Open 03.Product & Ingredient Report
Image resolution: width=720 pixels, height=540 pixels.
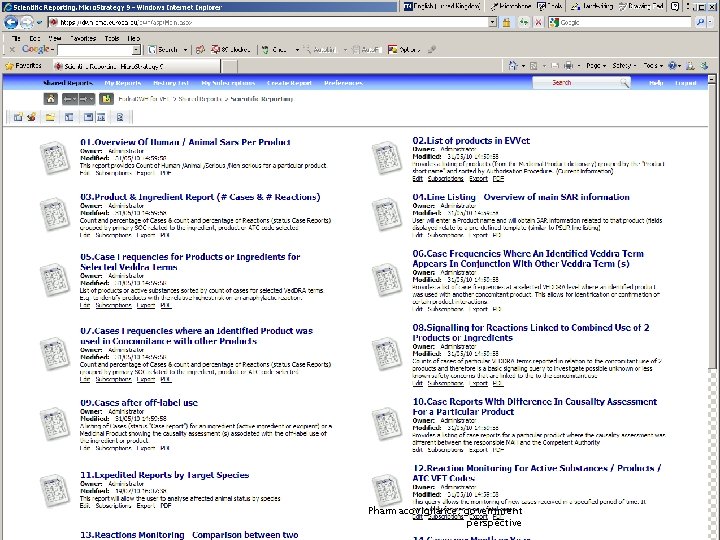click(200, 197)
